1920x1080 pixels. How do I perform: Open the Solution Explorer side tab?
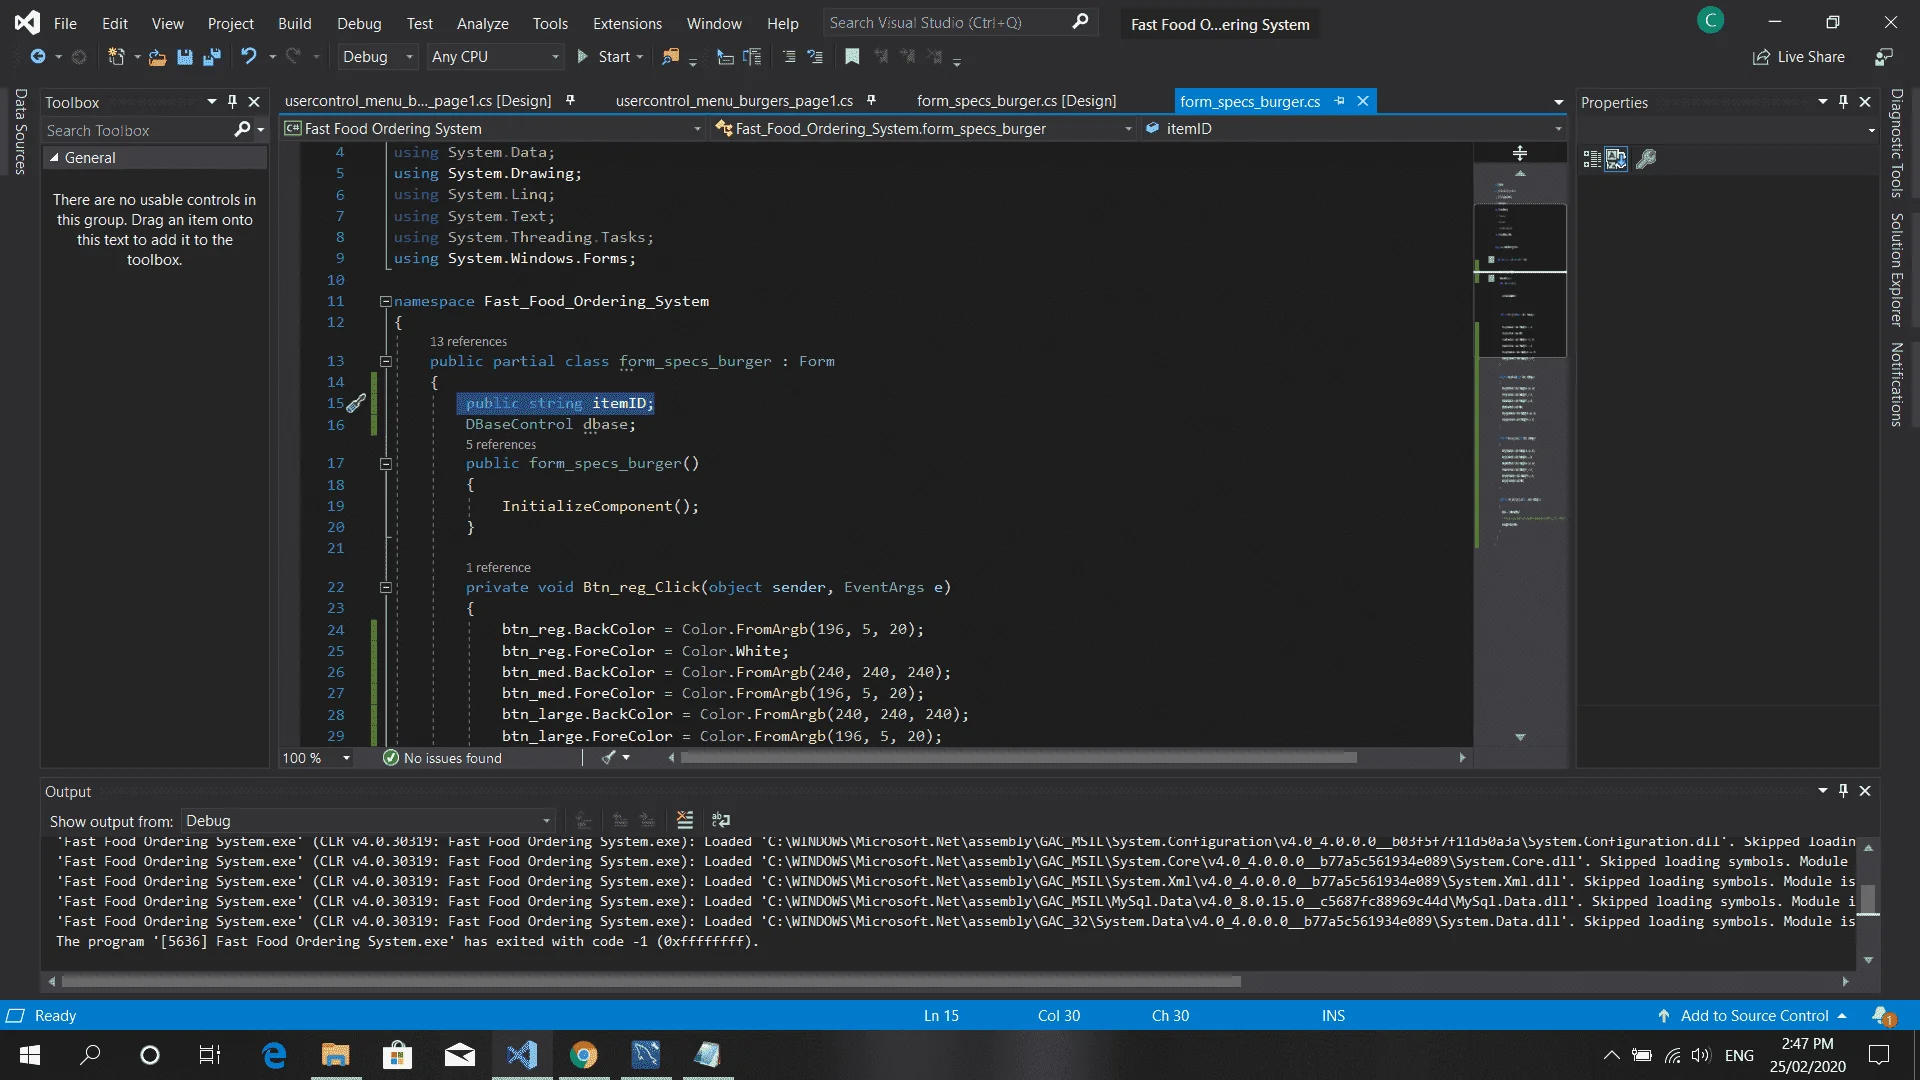click(x=1895, y=270)
